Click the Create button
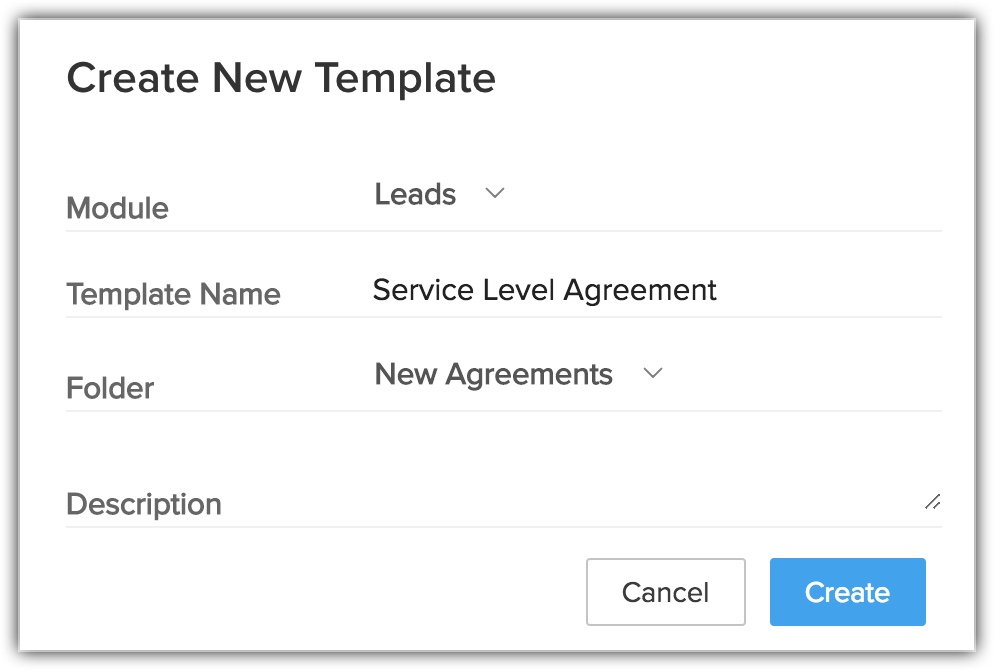994x670 pixels. 847,592
